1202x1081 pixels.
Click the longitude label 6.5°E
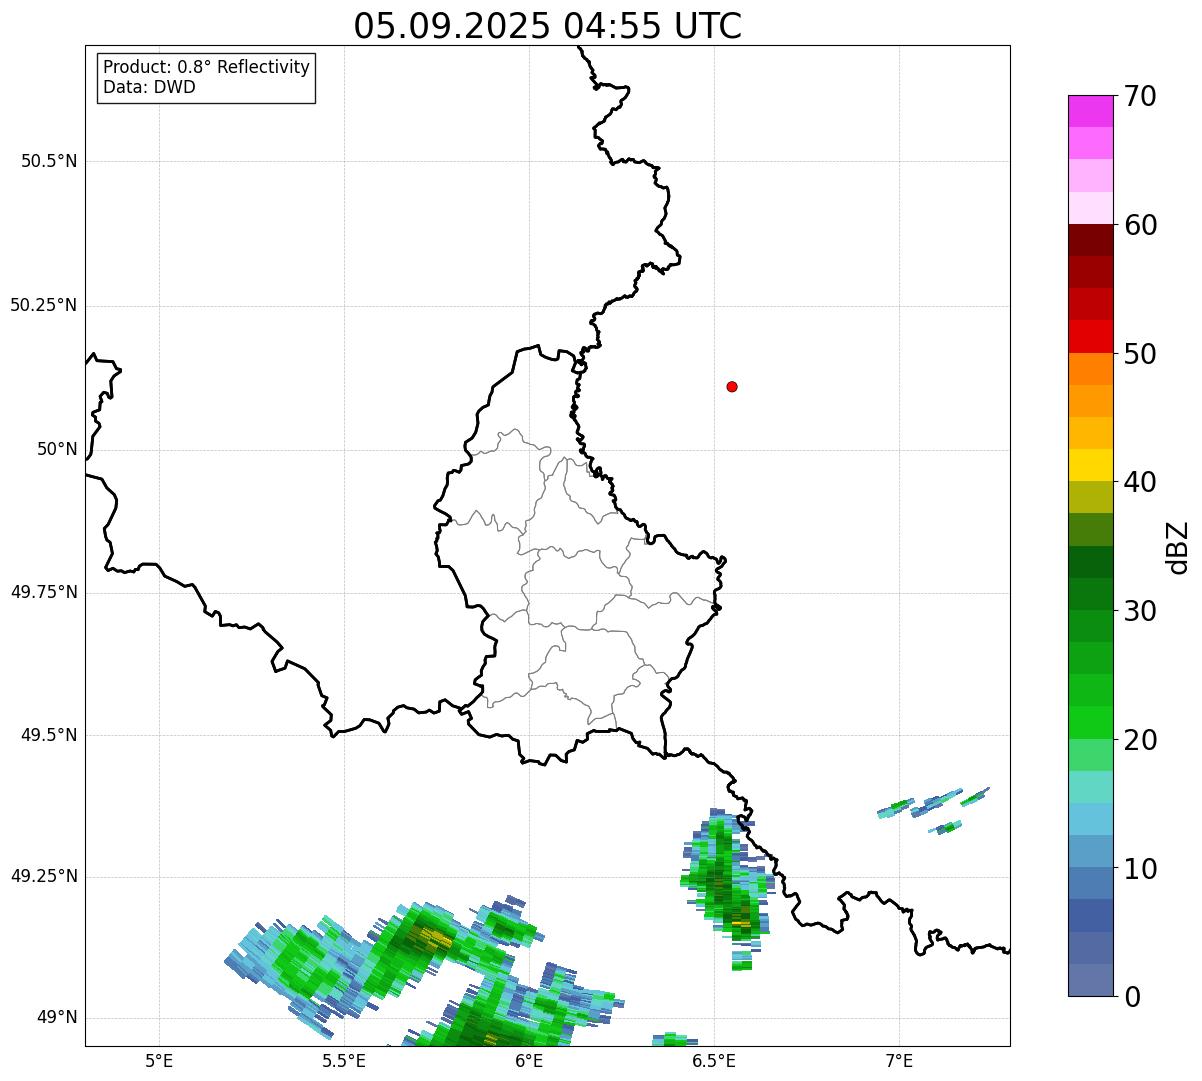coord(714,1060)
